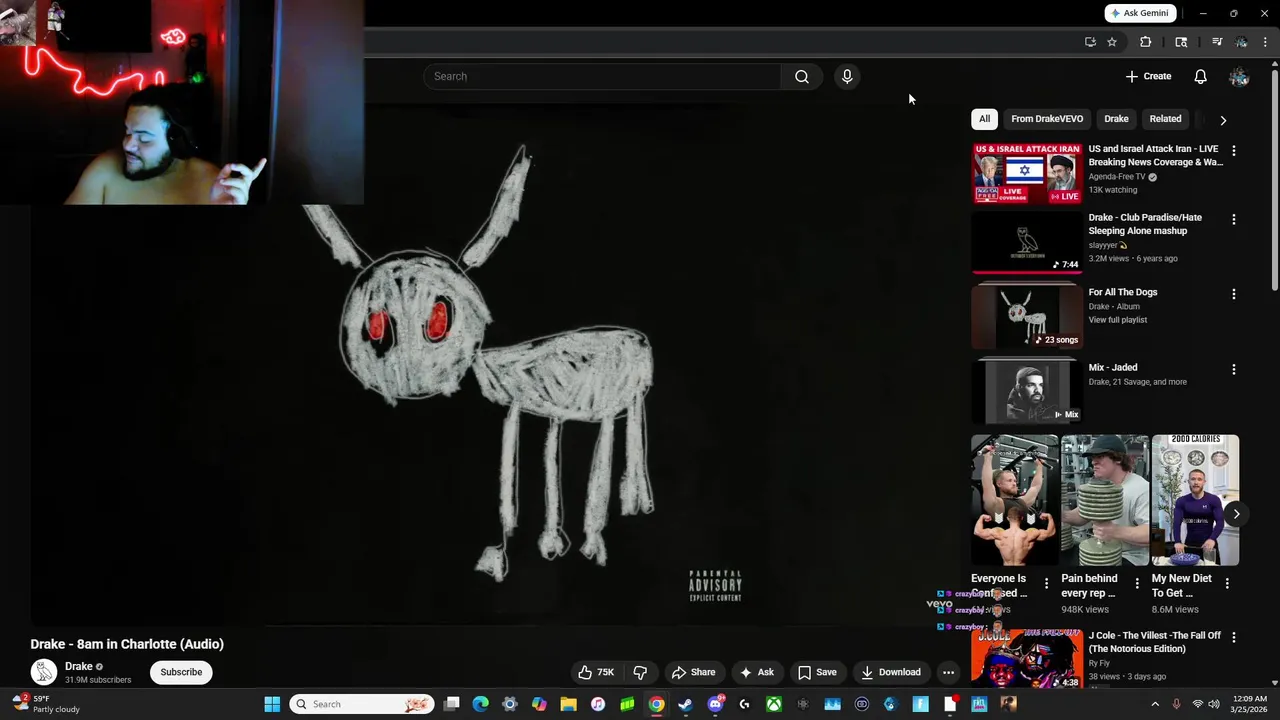Select the All filter chip

pyautogui.click(x=984, y=119)
